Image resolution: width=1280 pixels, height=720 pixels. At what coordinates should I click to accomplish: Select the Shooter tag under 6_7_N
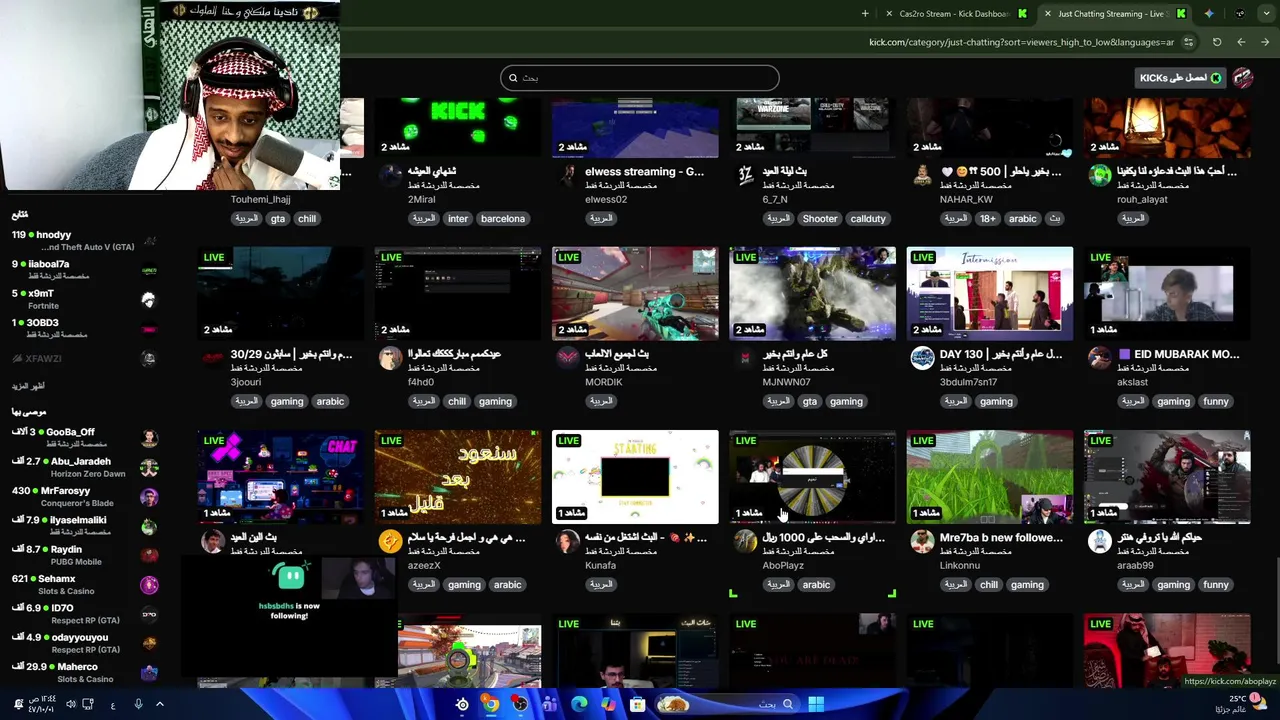(819, 219)
